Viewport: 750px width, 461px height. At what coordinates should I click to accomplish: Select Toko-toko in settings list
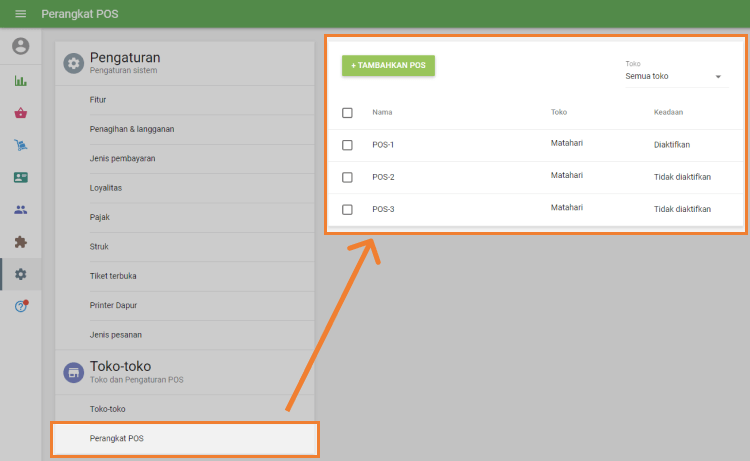tap(108, 409)
